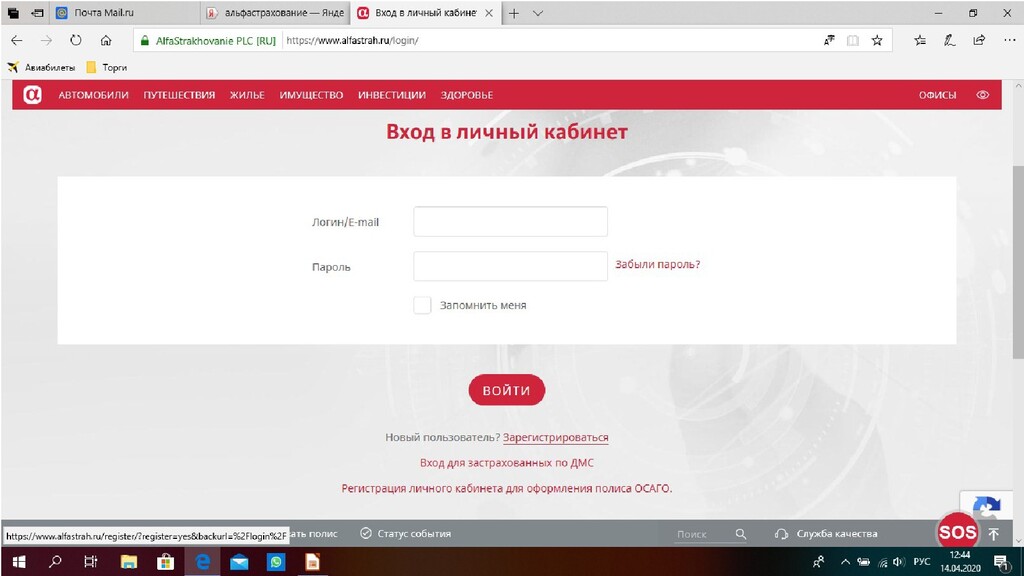Open ИМУЩЕСТВО menu

tap(311, 95)
